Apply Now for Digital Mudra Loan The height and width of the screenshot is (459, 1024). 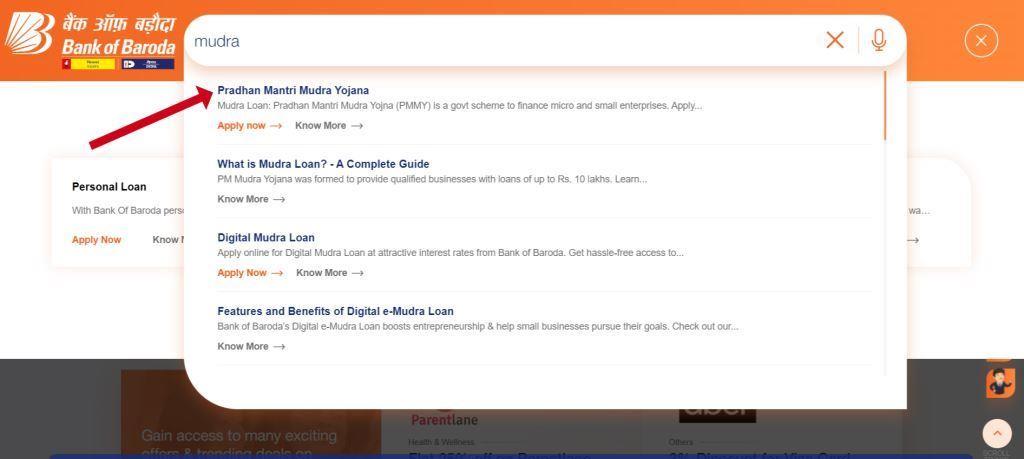coord(250,273)
